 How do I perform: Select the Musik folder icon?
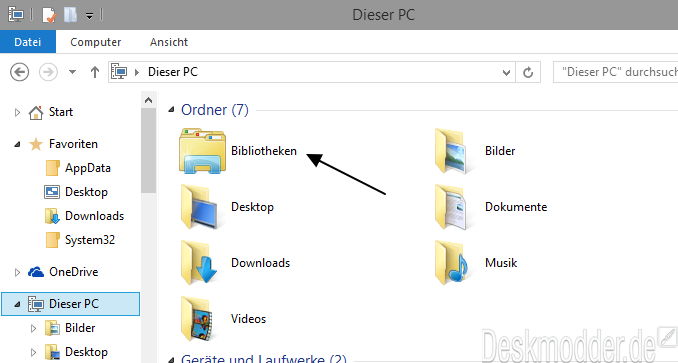pos(451,263)
